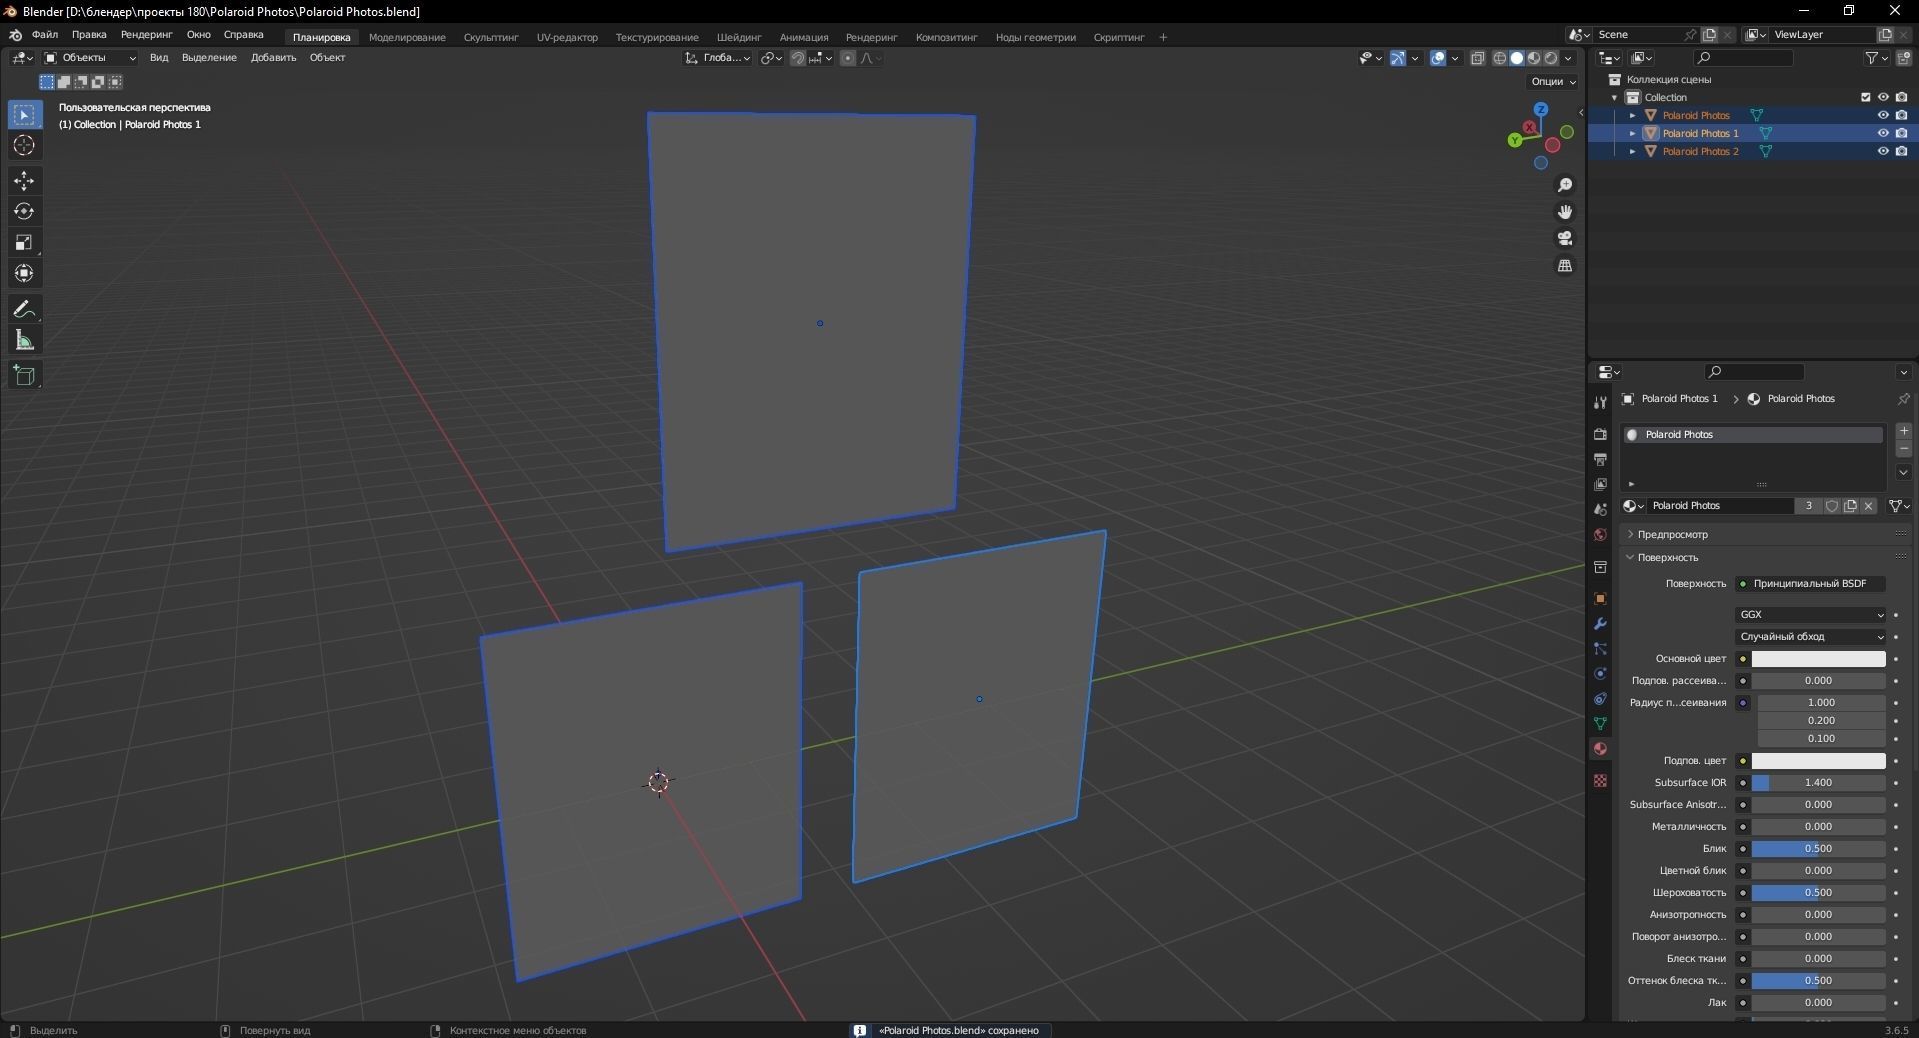Viewport: 1919px width, 1038px height.
Task: Open the Добавить menu in the viewport
Action: (x=273, y=58)
